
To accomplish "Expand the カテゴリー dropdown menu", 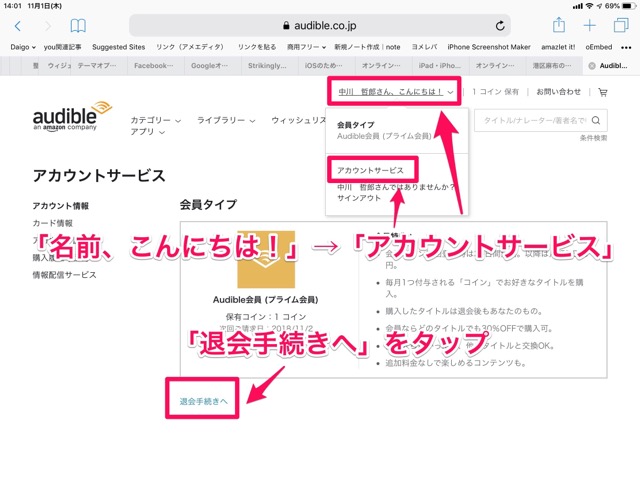I will (155, 120).
